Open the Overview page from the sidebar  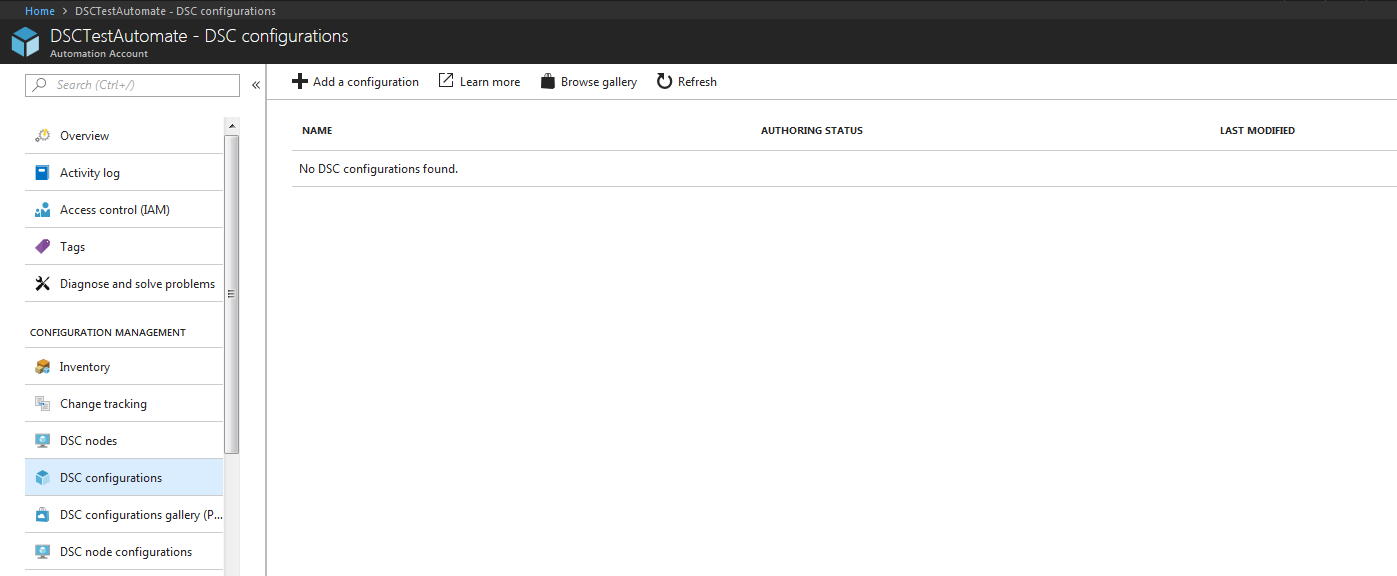[83, 135]
